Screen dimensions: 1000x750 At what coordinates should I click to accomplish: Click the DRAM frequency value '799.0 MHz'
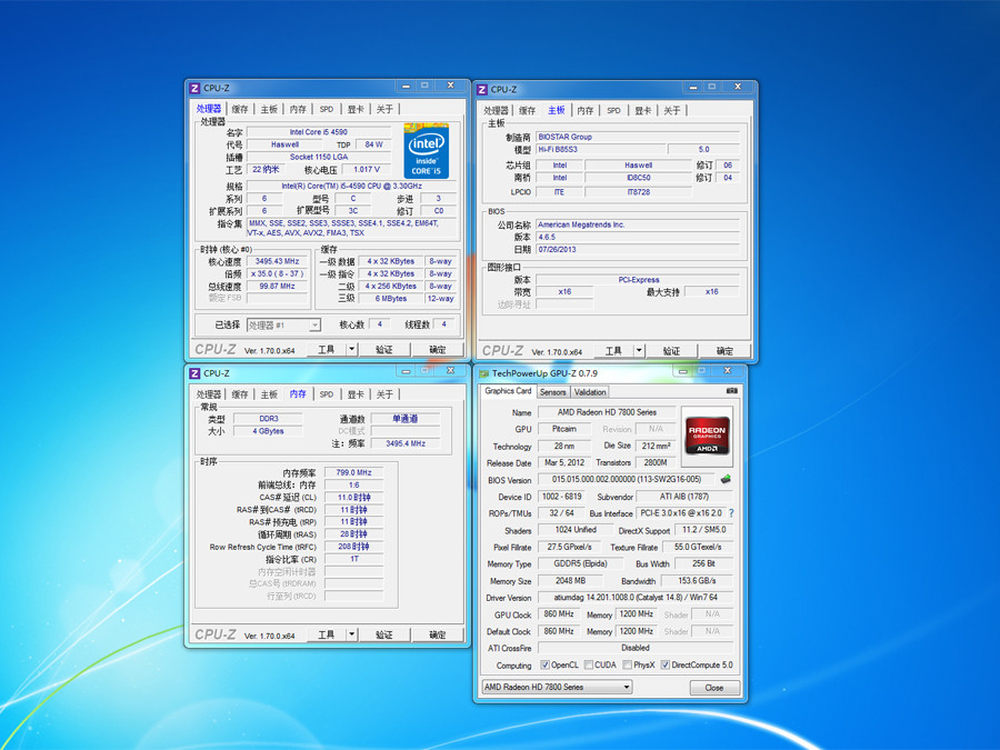coord(354,473)
